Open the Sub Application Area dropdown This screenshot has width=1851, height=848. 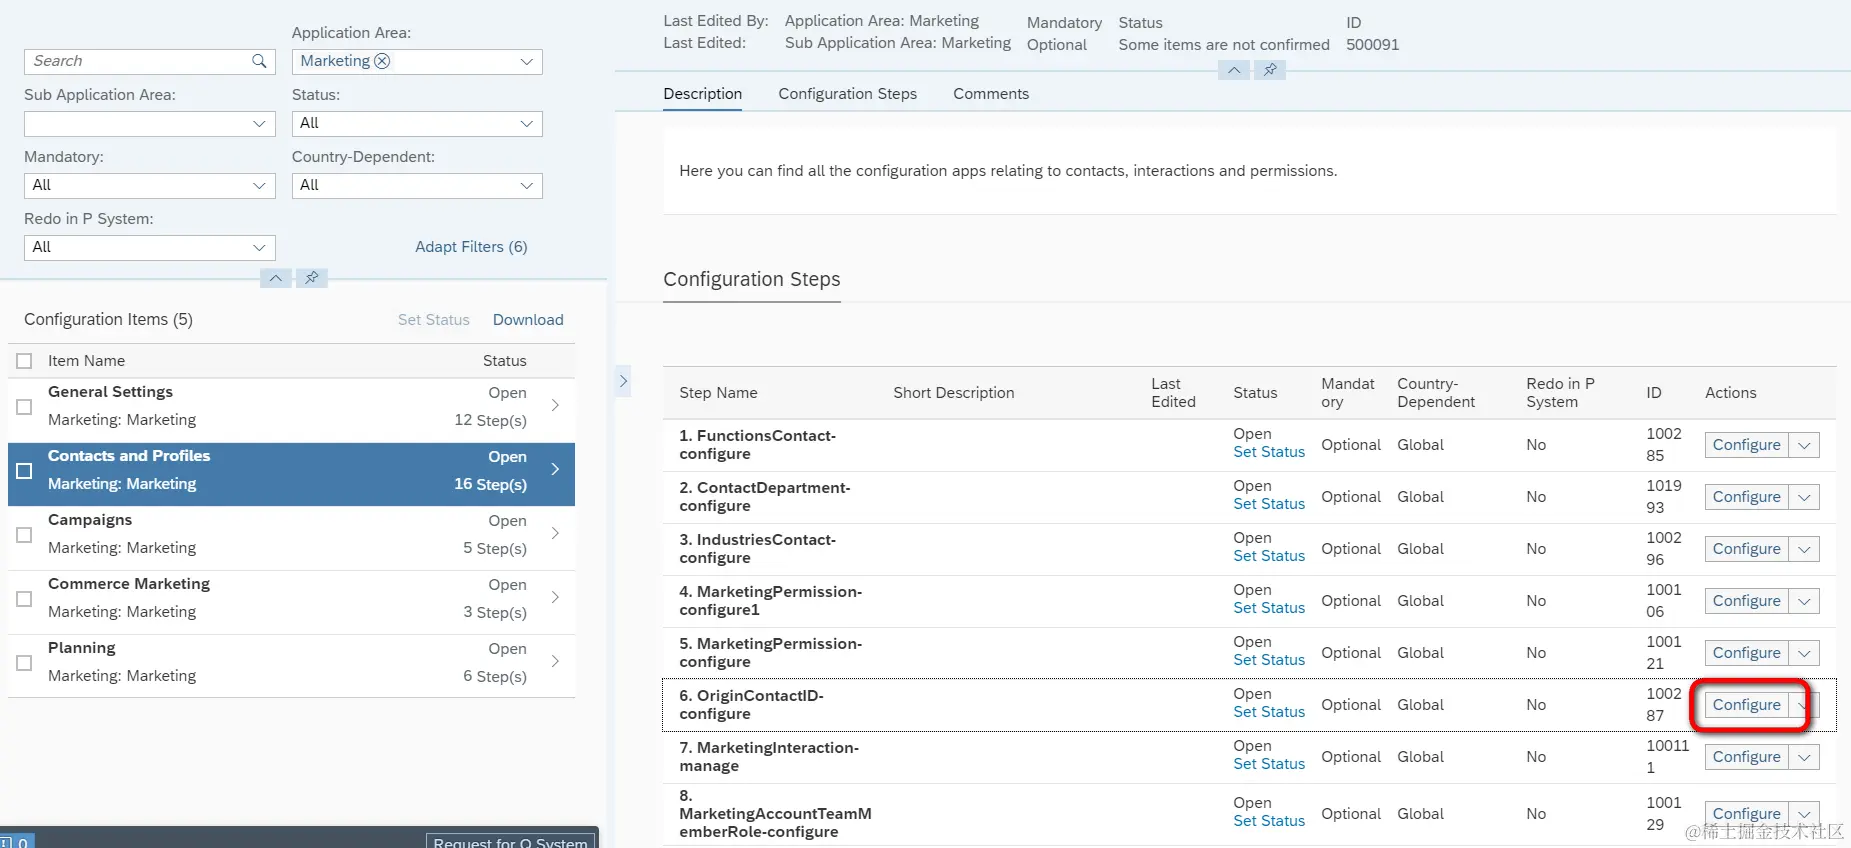(259, 124)
